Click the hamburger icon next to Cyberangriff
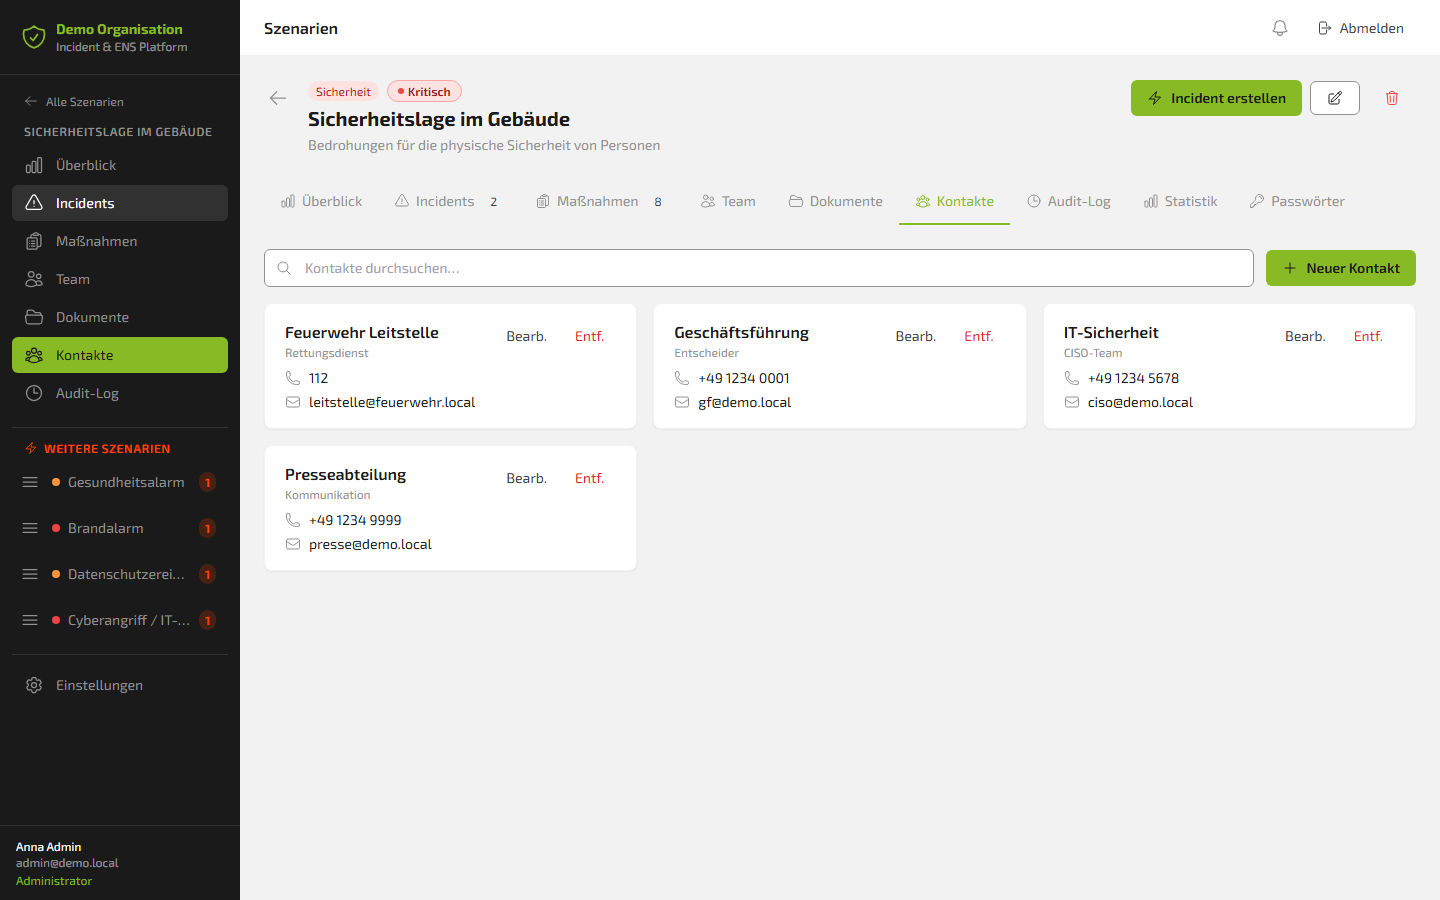1440x900 pixels. [x=30, y=620]
